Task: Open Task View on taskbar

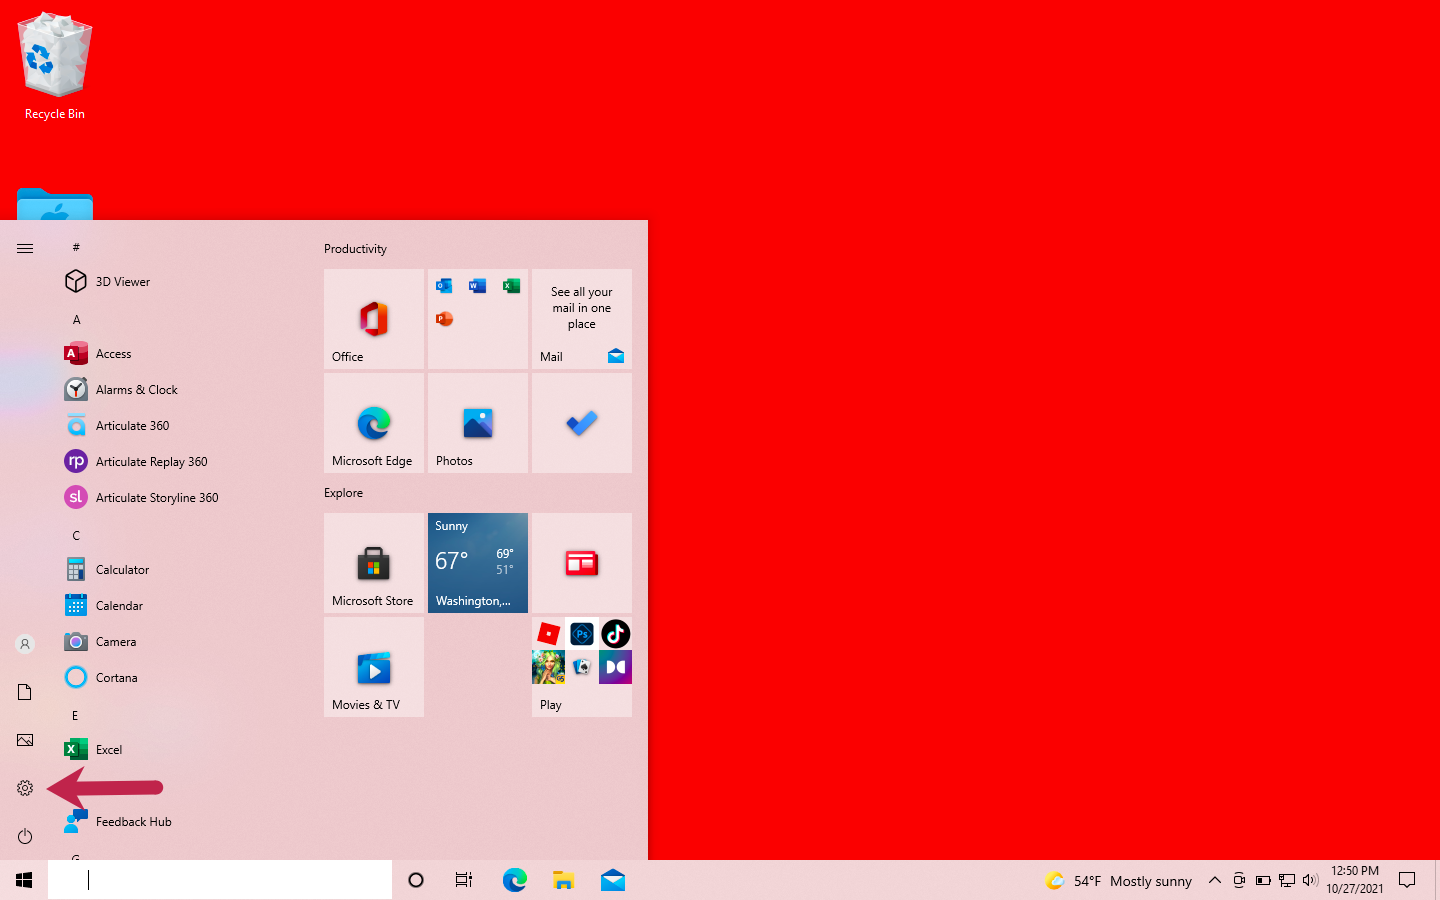Action: 464,880
